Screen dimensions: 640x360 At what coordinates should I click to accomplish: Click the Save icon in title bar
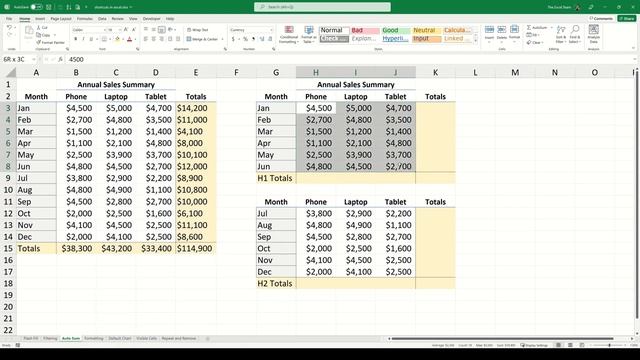[49, 7]
